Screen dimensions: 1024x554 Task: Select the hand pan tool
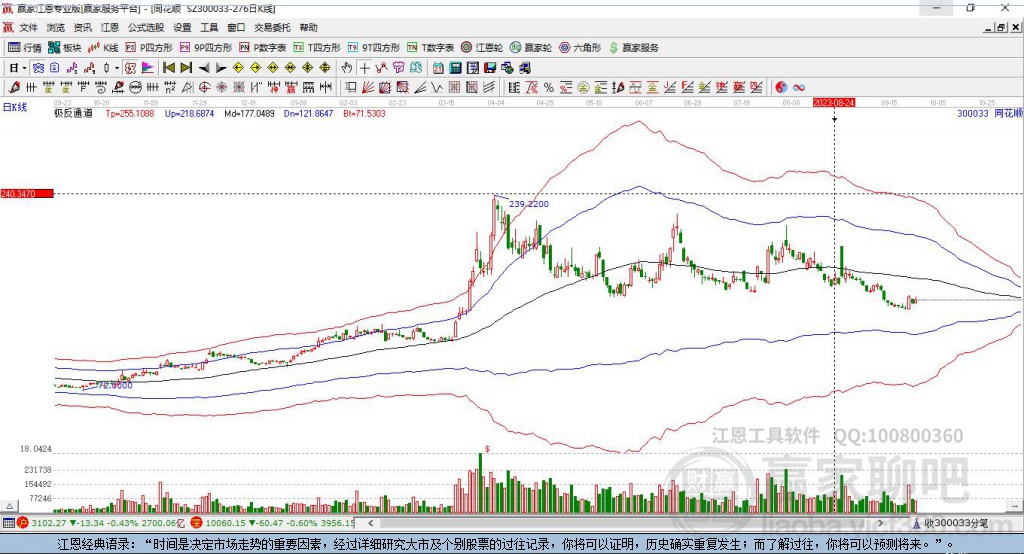347,68
